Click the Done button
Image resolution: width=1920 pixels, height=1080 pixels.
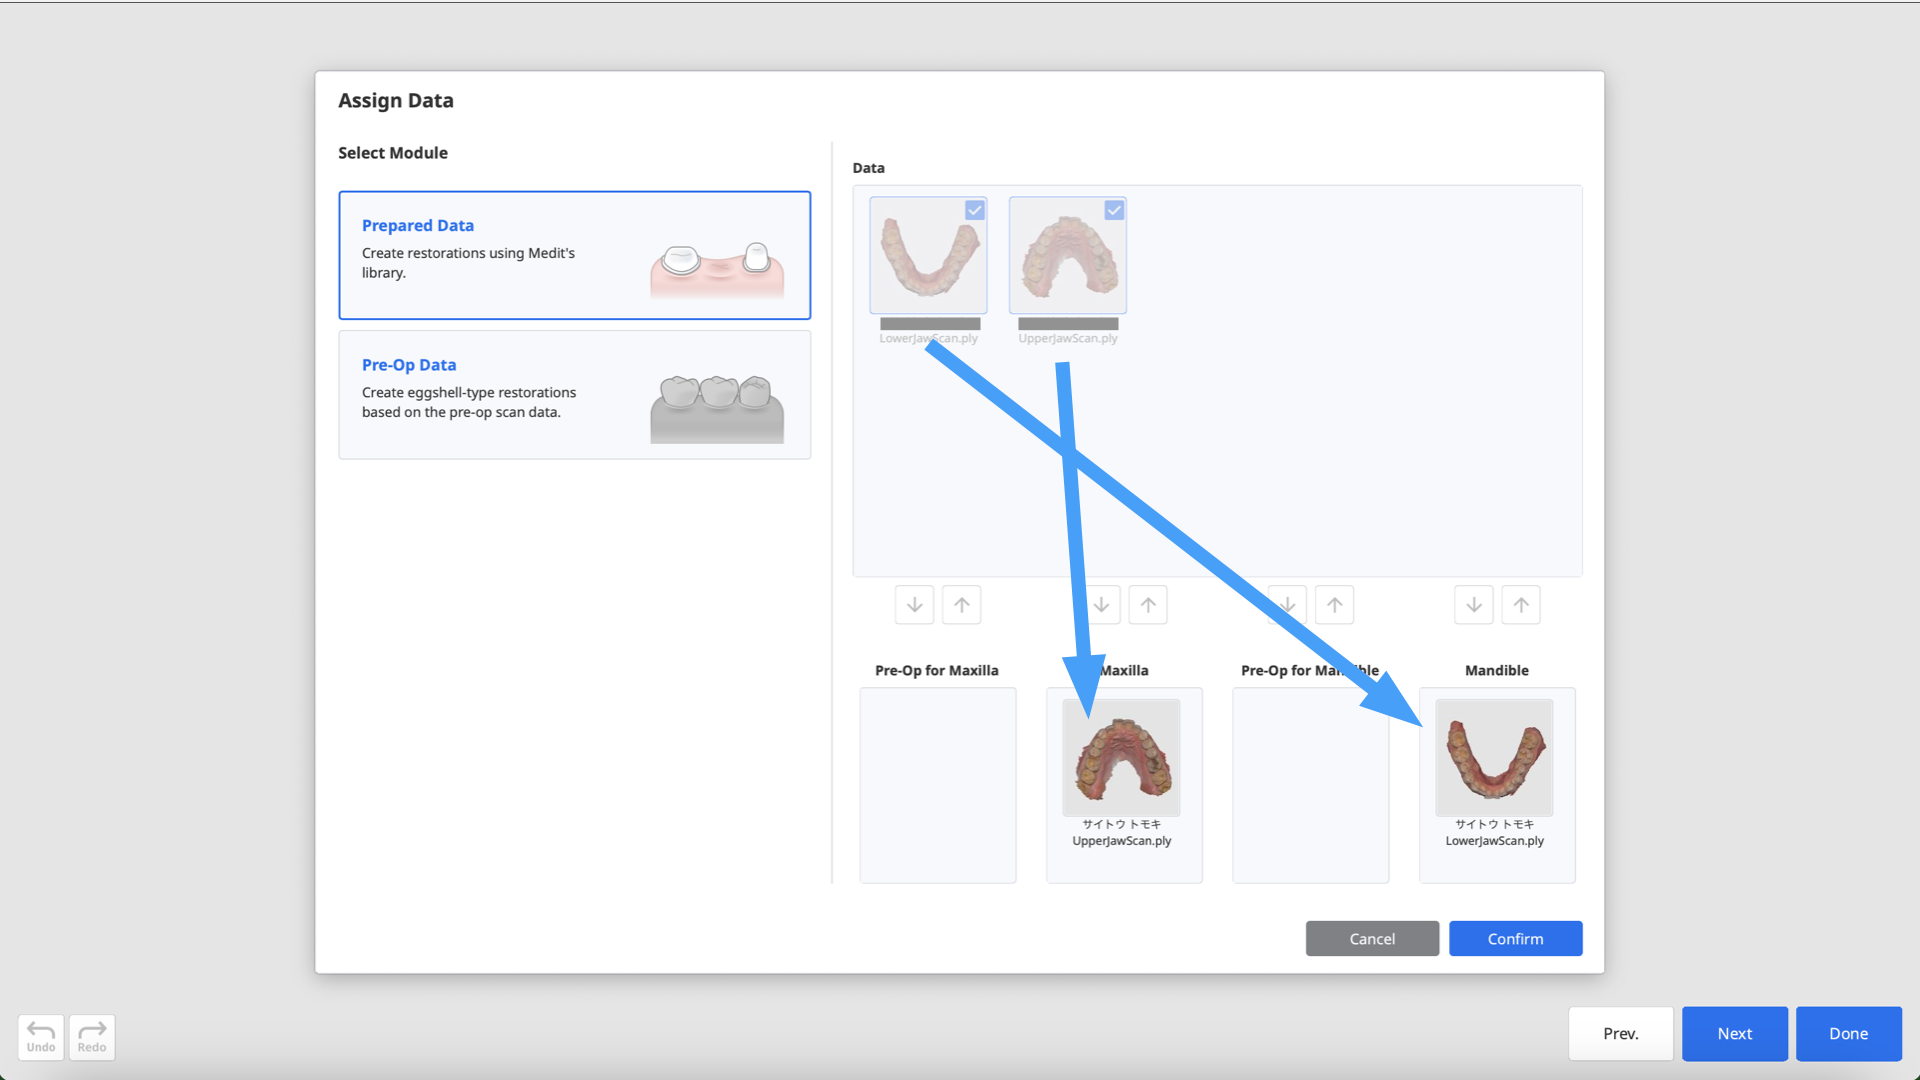click(1848, 1033)
